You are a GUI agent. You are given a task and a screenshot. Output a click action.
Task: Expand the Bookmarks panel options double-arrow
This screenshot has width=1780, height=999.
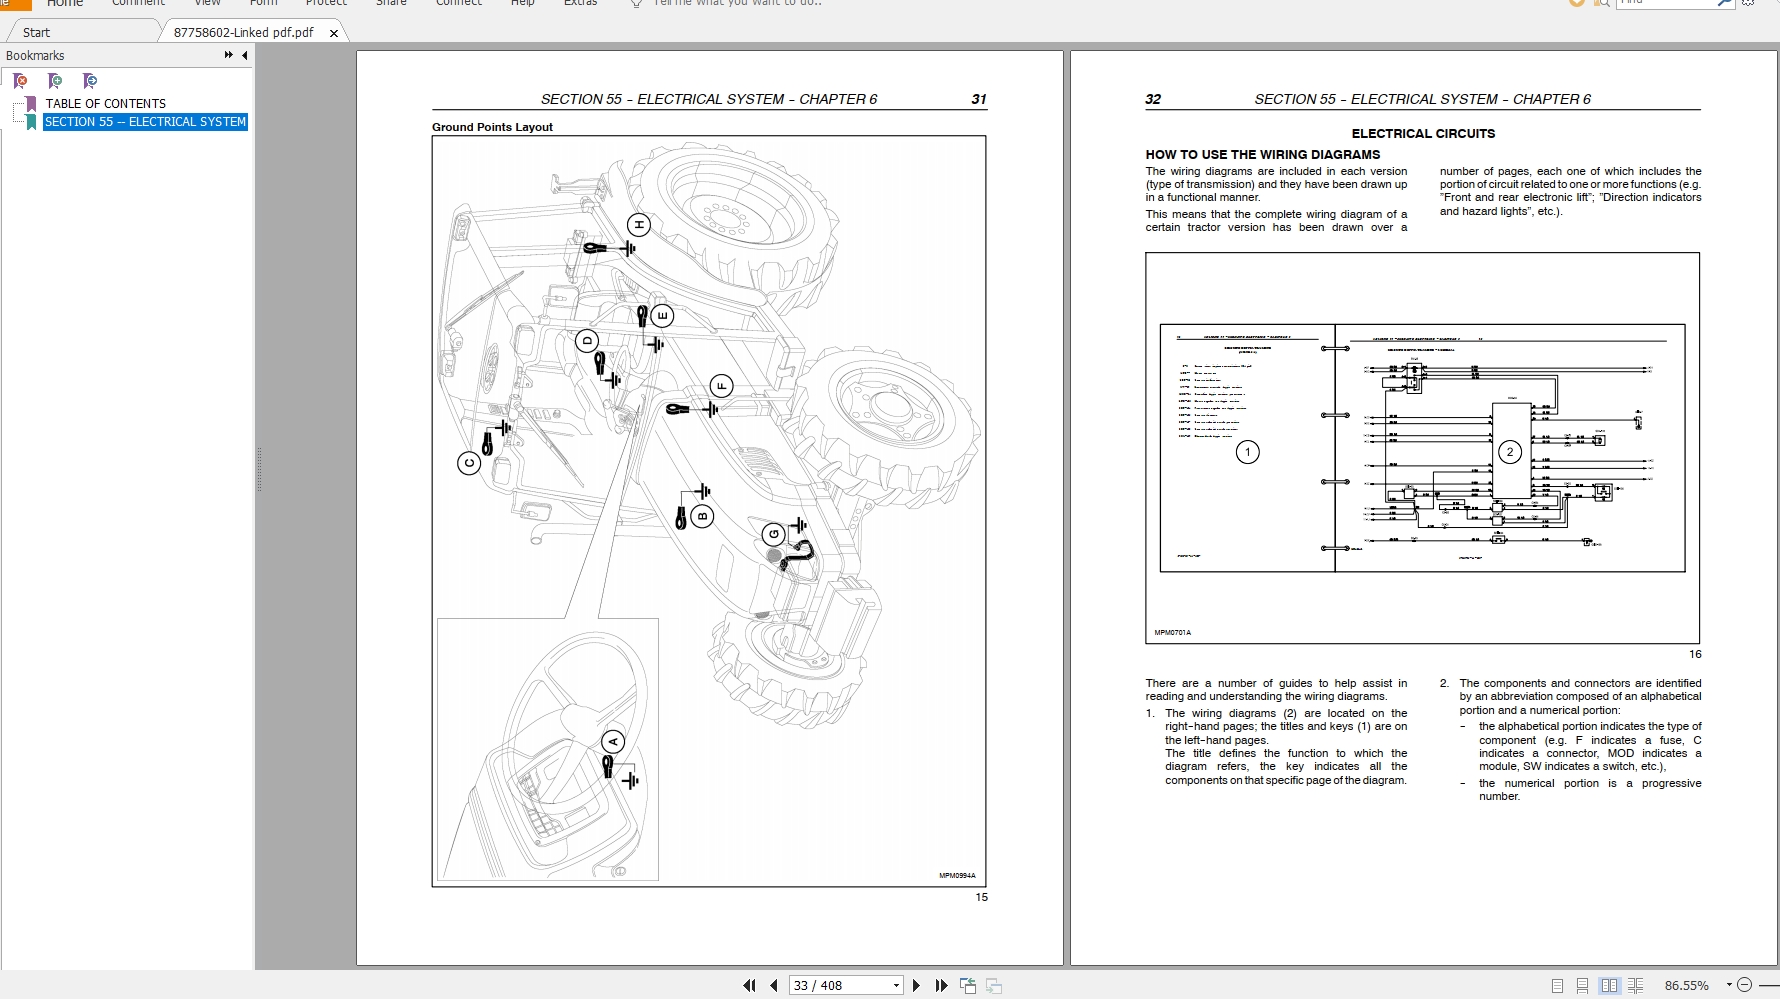pyautogui.click(x=229, y=56)
